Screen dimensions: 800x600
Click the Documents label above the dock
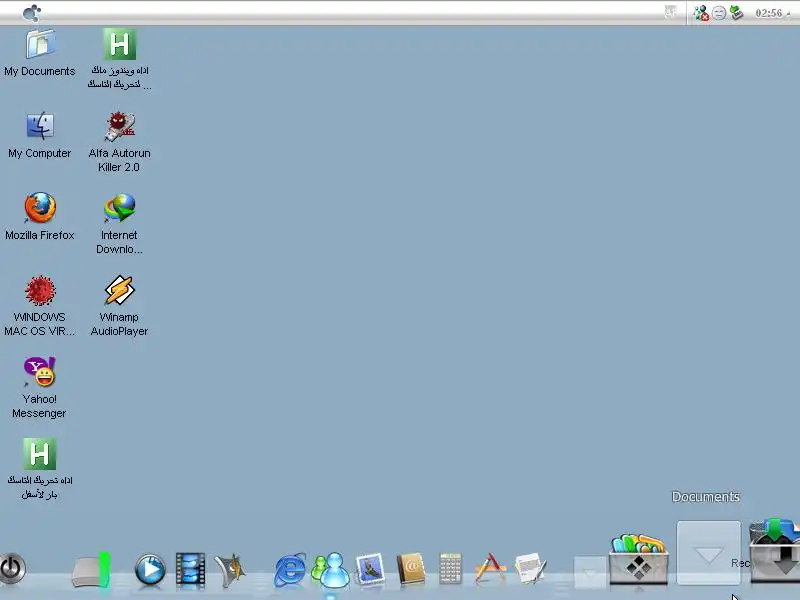point(706,496)
